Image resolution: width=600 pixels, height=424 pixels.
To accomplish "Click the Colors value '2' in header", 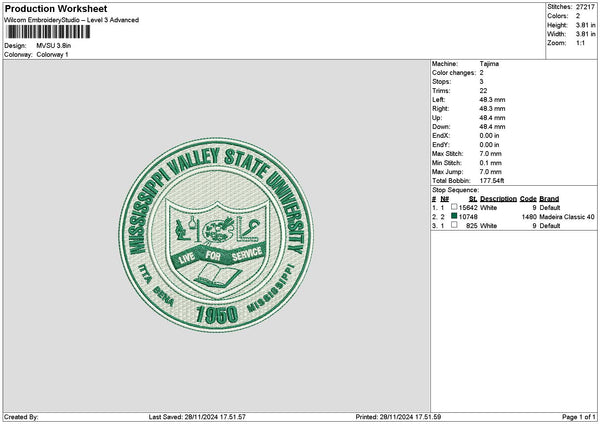I will click(578, 16).
